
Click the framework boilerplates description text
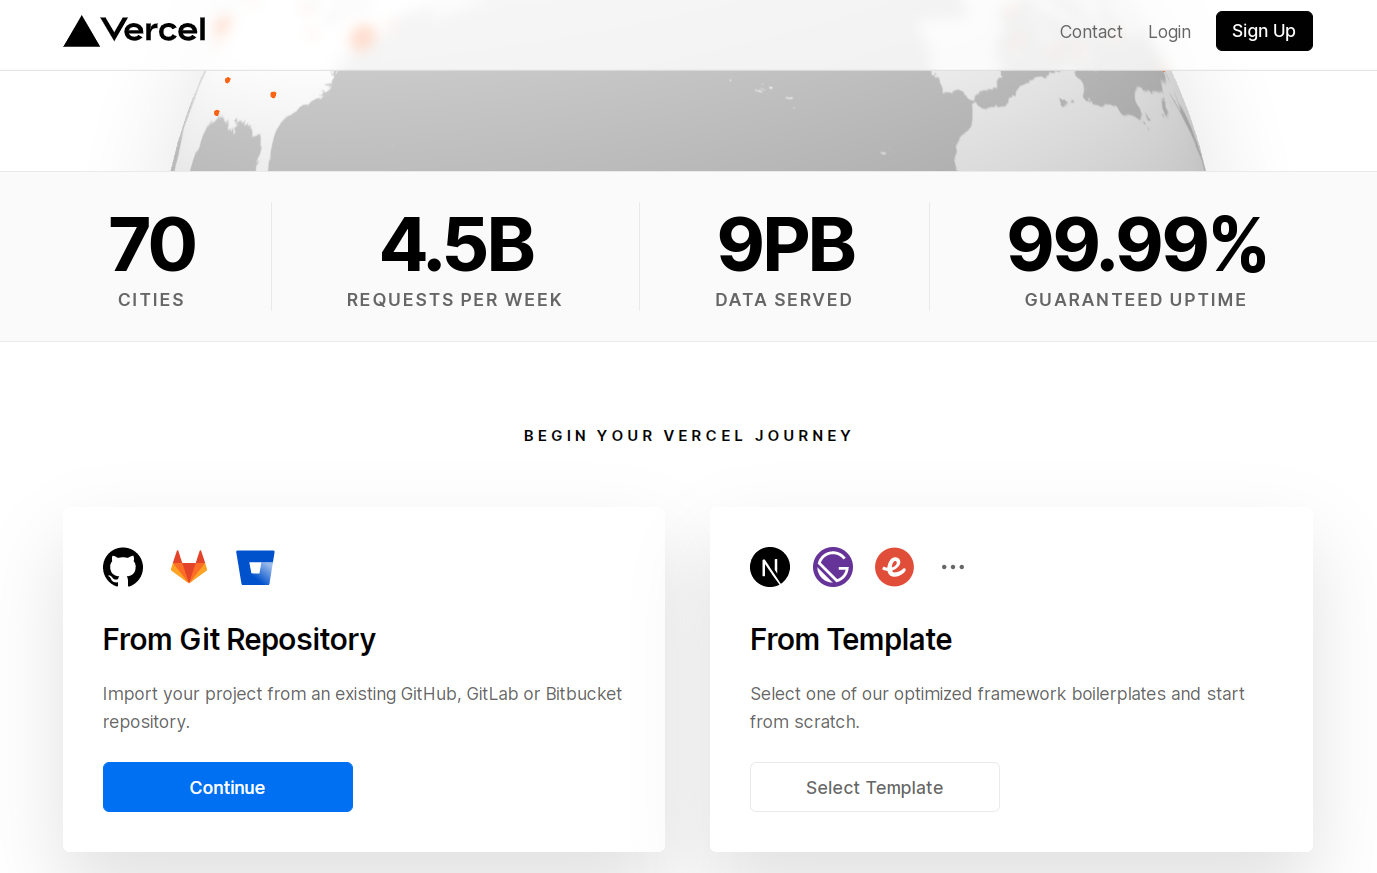point(998,707)
